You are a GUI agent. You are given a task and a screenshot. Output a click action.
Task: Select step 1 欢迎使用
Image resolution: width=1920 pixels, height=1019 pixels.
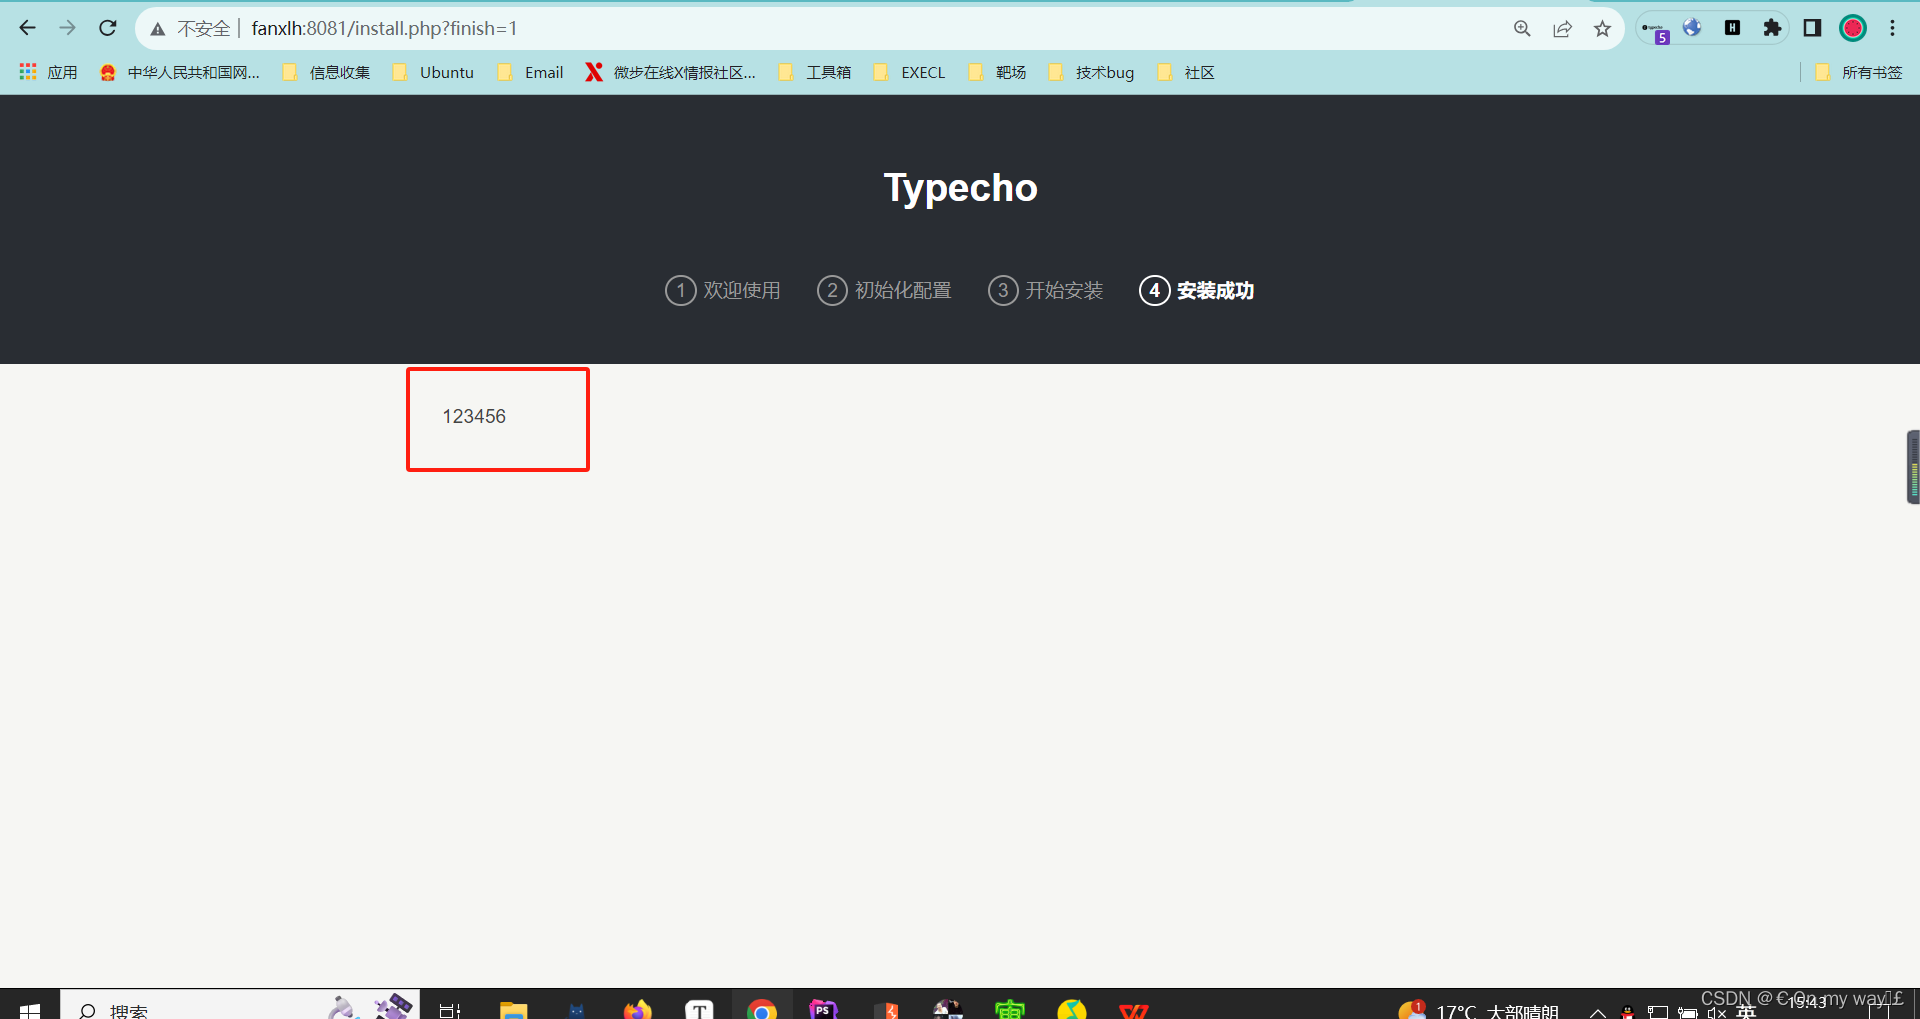(723, 290)
